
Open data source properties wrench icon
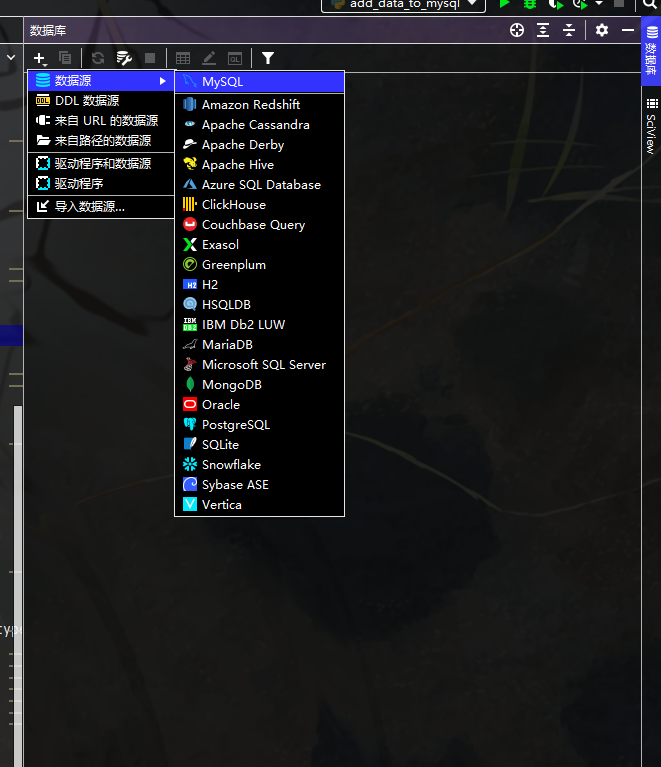tap(124, 58)
